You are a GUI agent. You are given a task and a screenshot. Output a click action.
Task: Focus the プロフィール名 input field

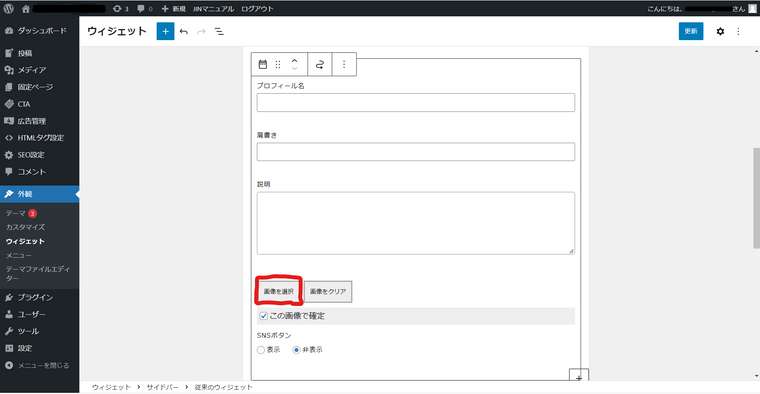click(x=416, y=103)
